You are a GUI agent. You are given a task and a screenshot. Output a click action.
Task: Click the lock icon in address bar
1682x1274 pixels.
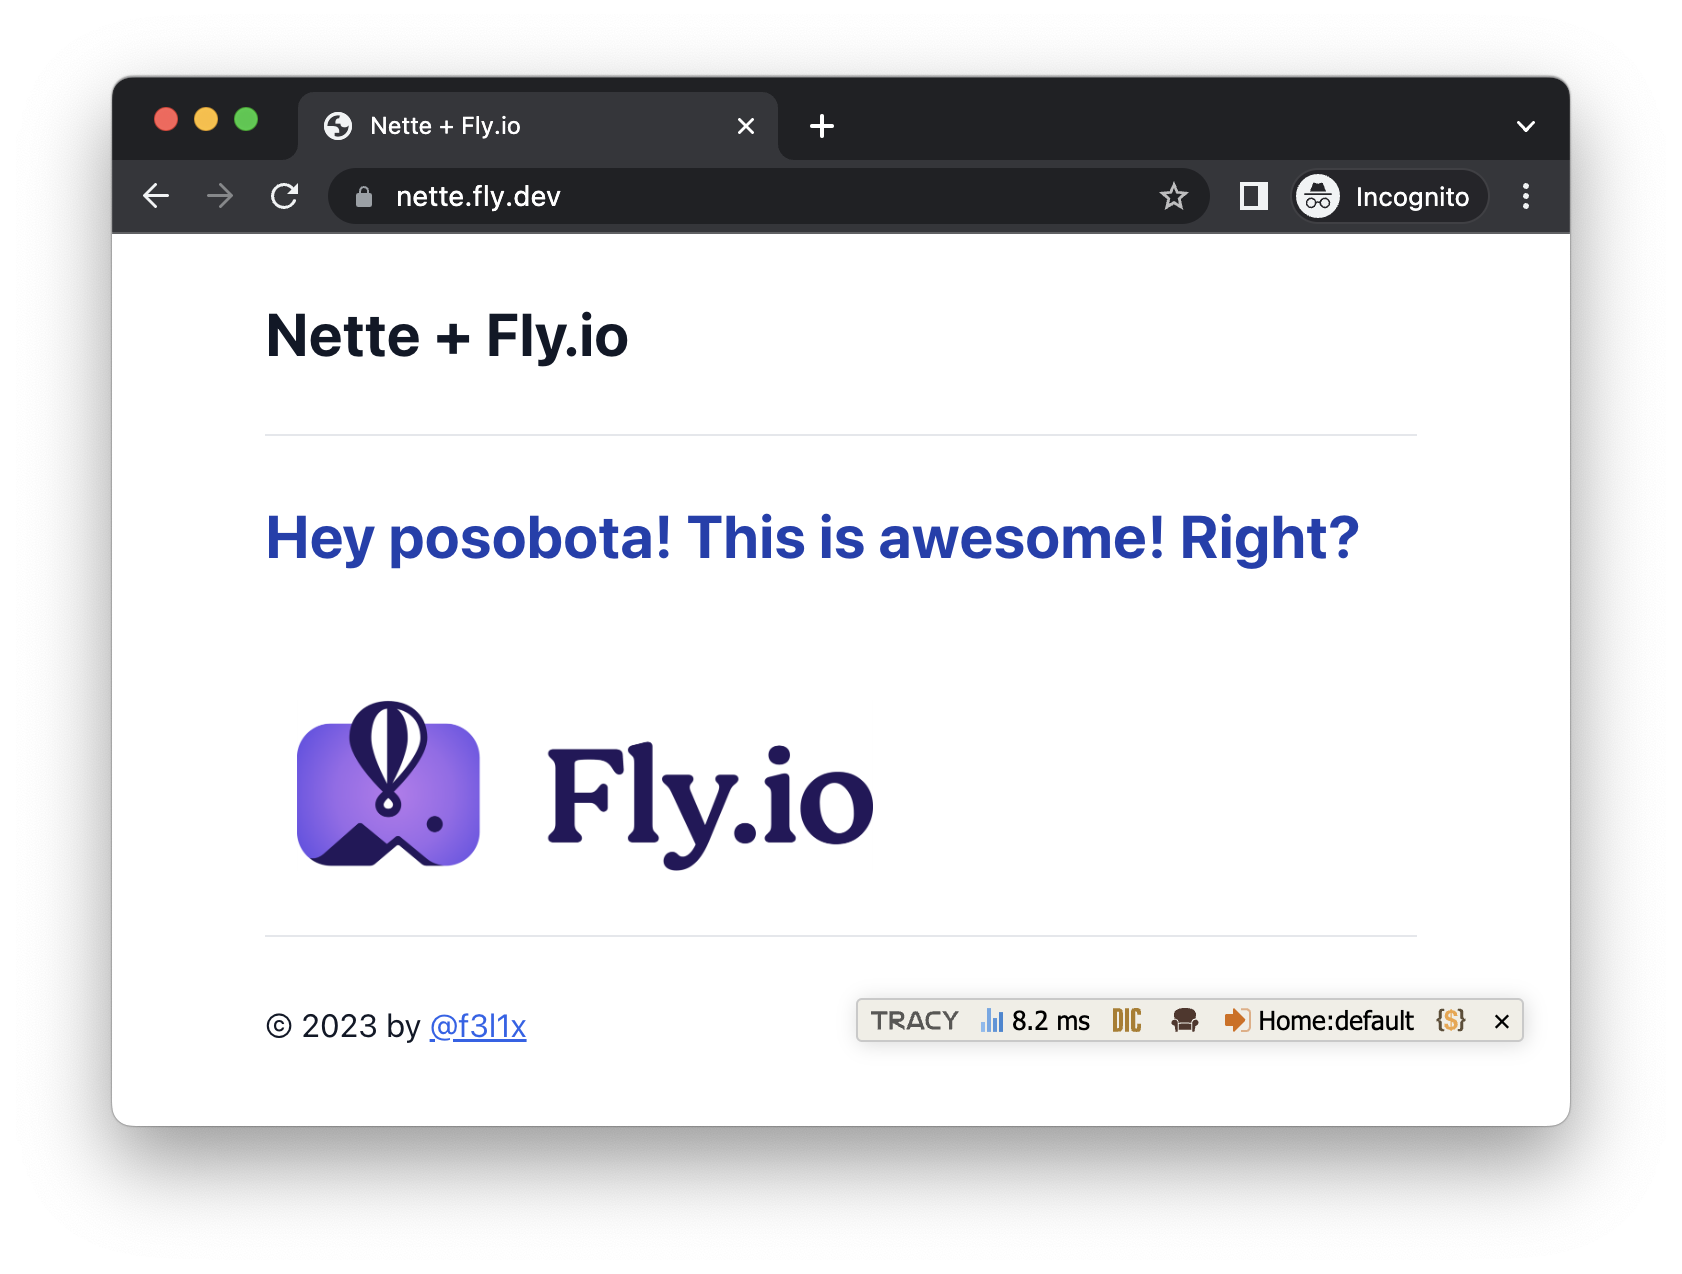[364, 197]
